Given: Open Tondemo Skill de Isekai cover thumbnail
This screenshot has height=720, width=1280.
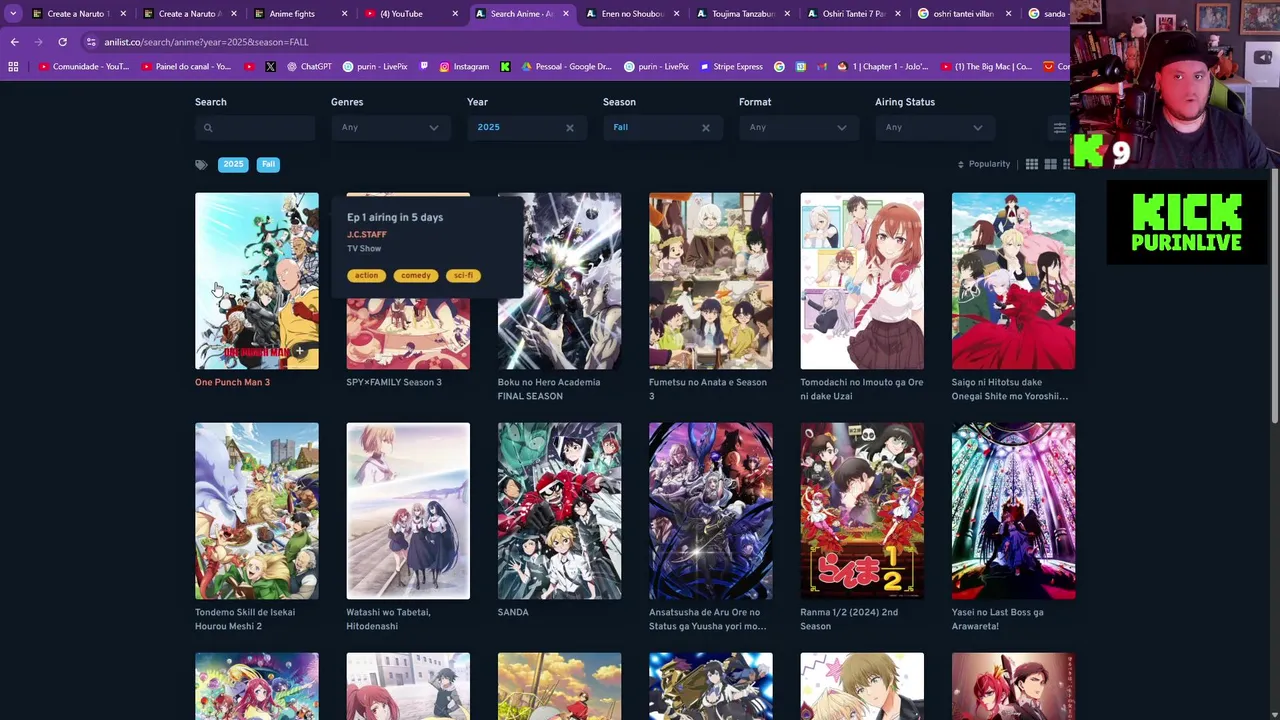Looking at the screenshot, I should [x=257, y=511].
